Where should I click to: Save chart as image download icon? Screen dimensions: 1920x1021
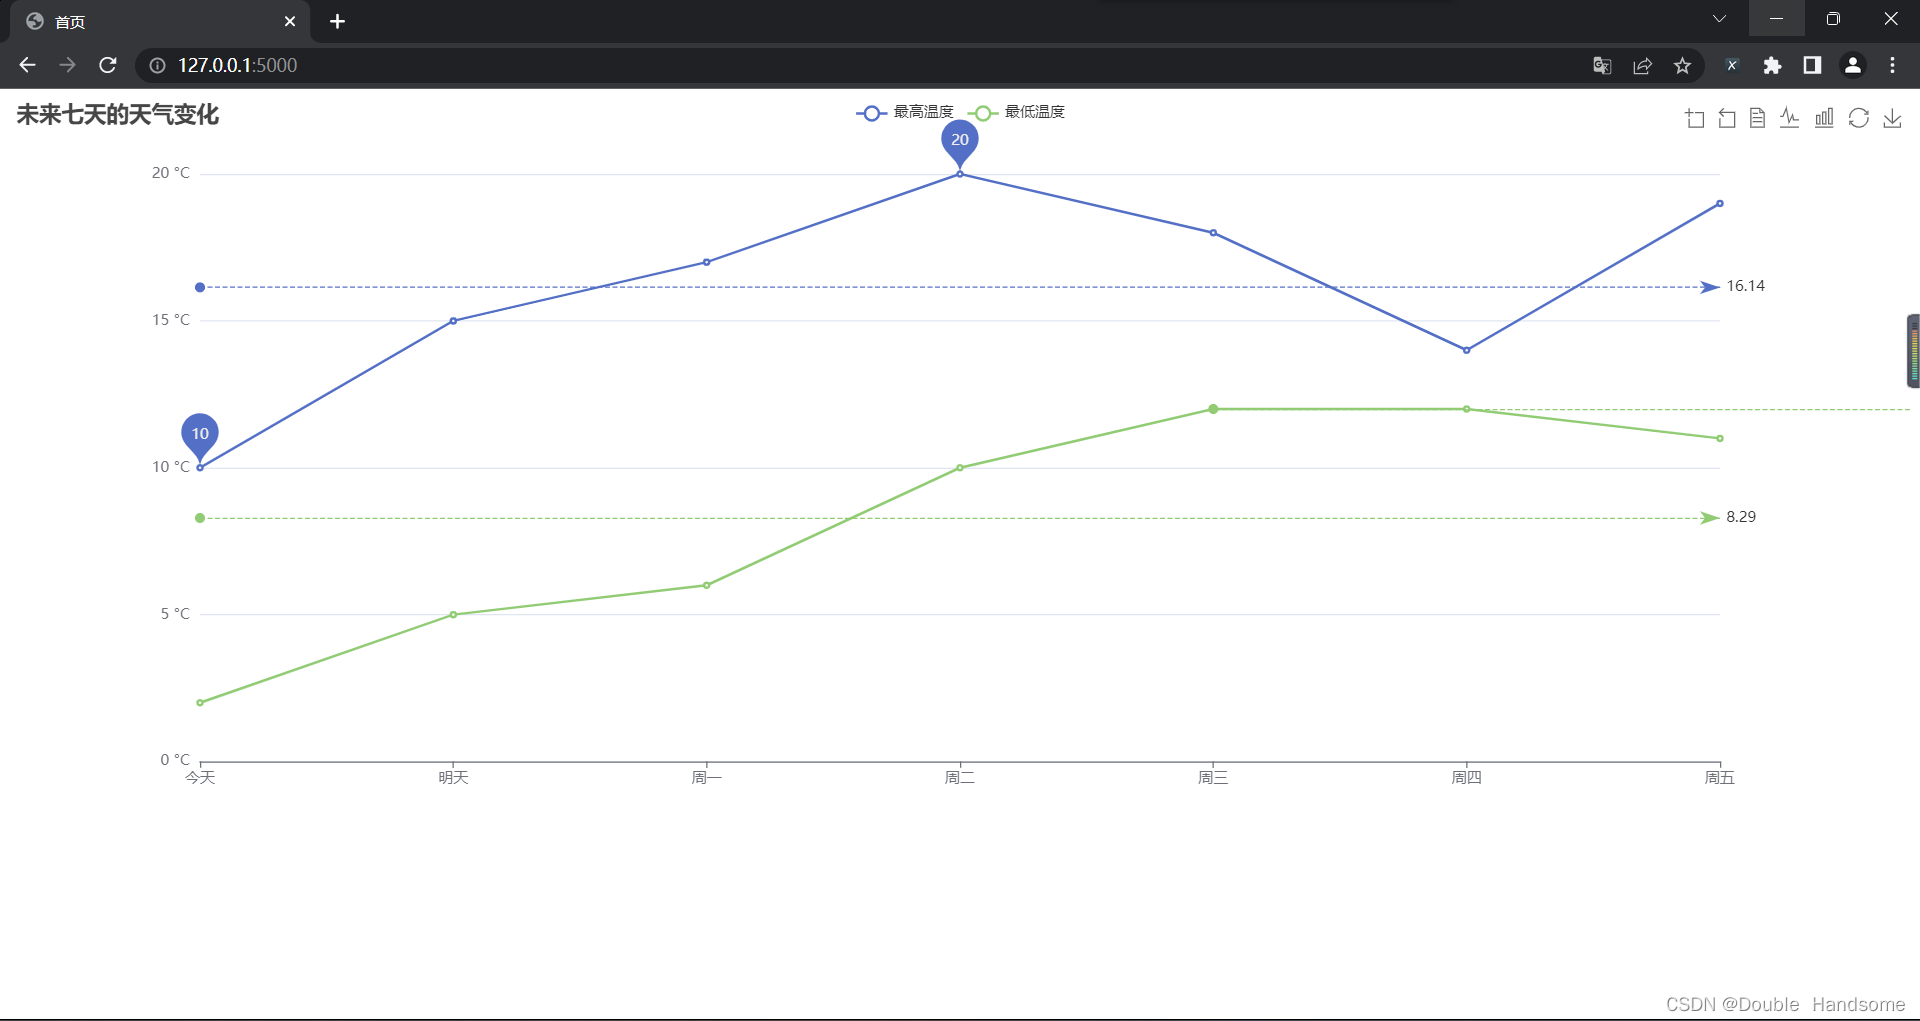[1892, 119]
